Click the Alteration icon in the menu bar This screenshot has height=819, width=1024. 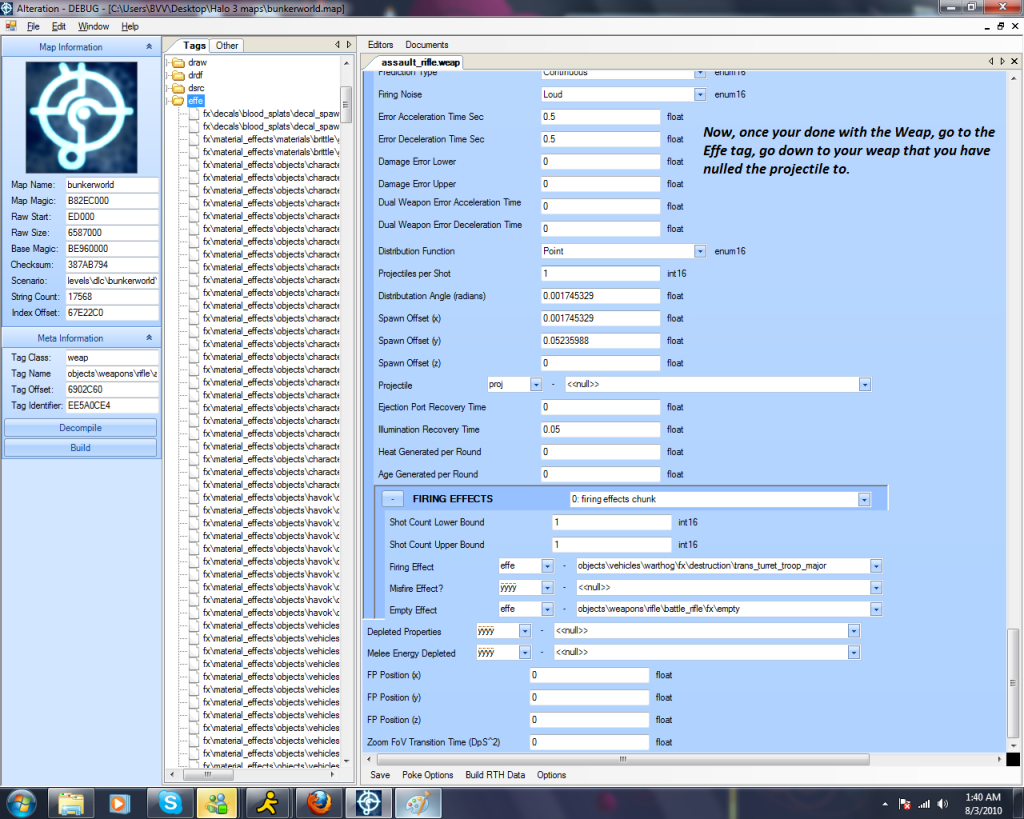(11, 26)
